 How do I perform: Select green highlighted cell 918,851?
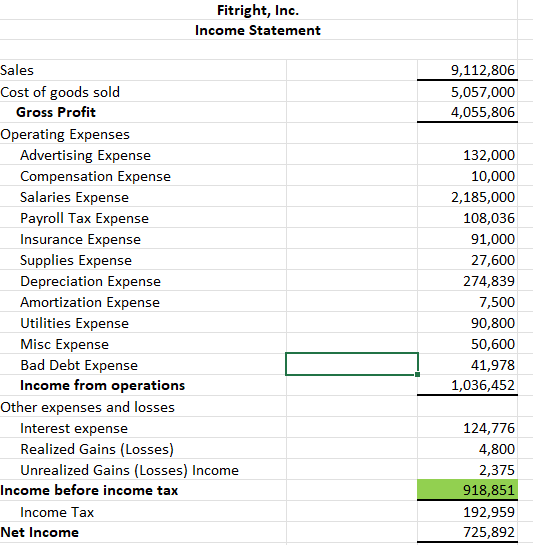(468, 490)
